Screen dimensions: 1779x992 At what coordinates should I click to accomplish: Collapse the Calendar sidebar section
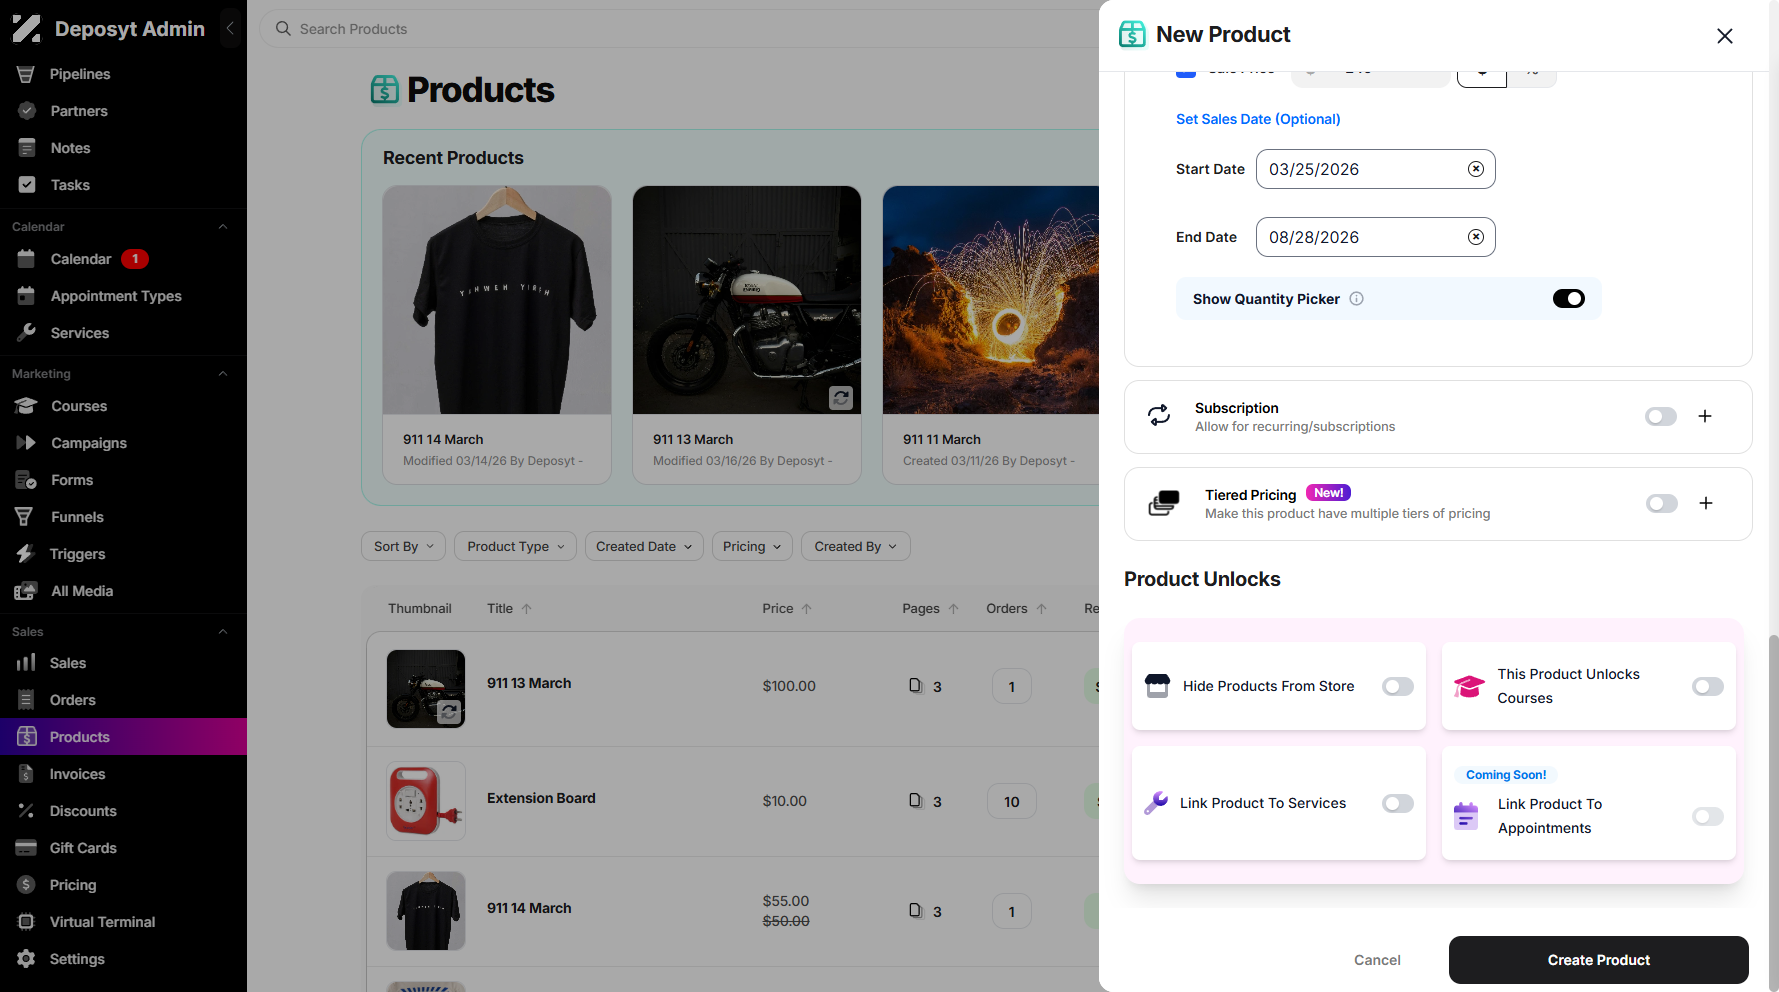click(x=223, y=227)
